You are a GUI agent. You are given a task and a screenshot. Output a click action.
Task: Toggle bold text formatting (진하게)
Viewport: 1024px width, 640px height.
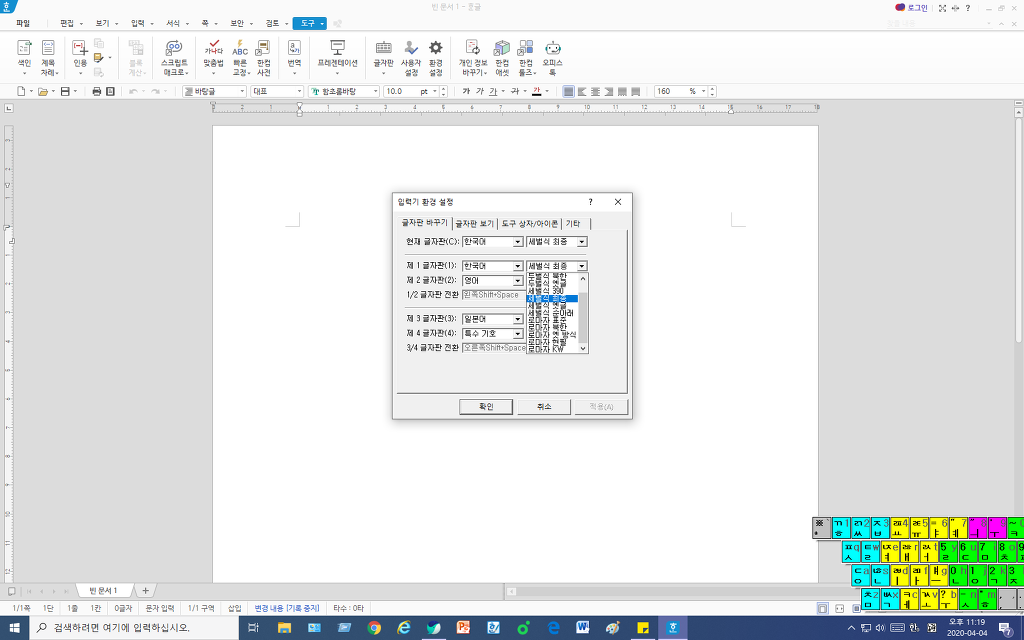click(x=466, y=91)
